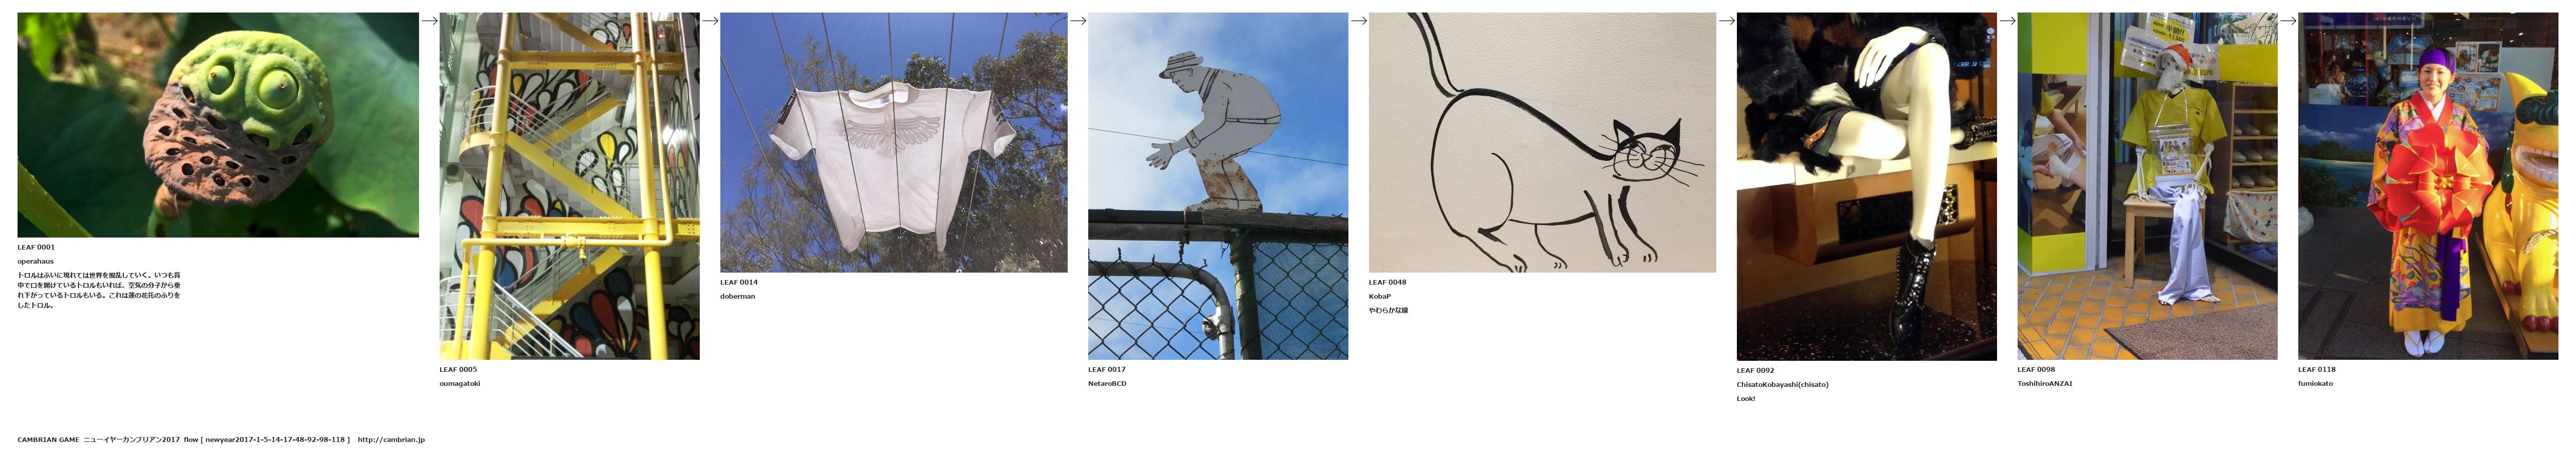The width and height of the screenshot is (2576, 452).
Task: Open the metal man silhouette photo
Action: click(x=1217, y=186)
